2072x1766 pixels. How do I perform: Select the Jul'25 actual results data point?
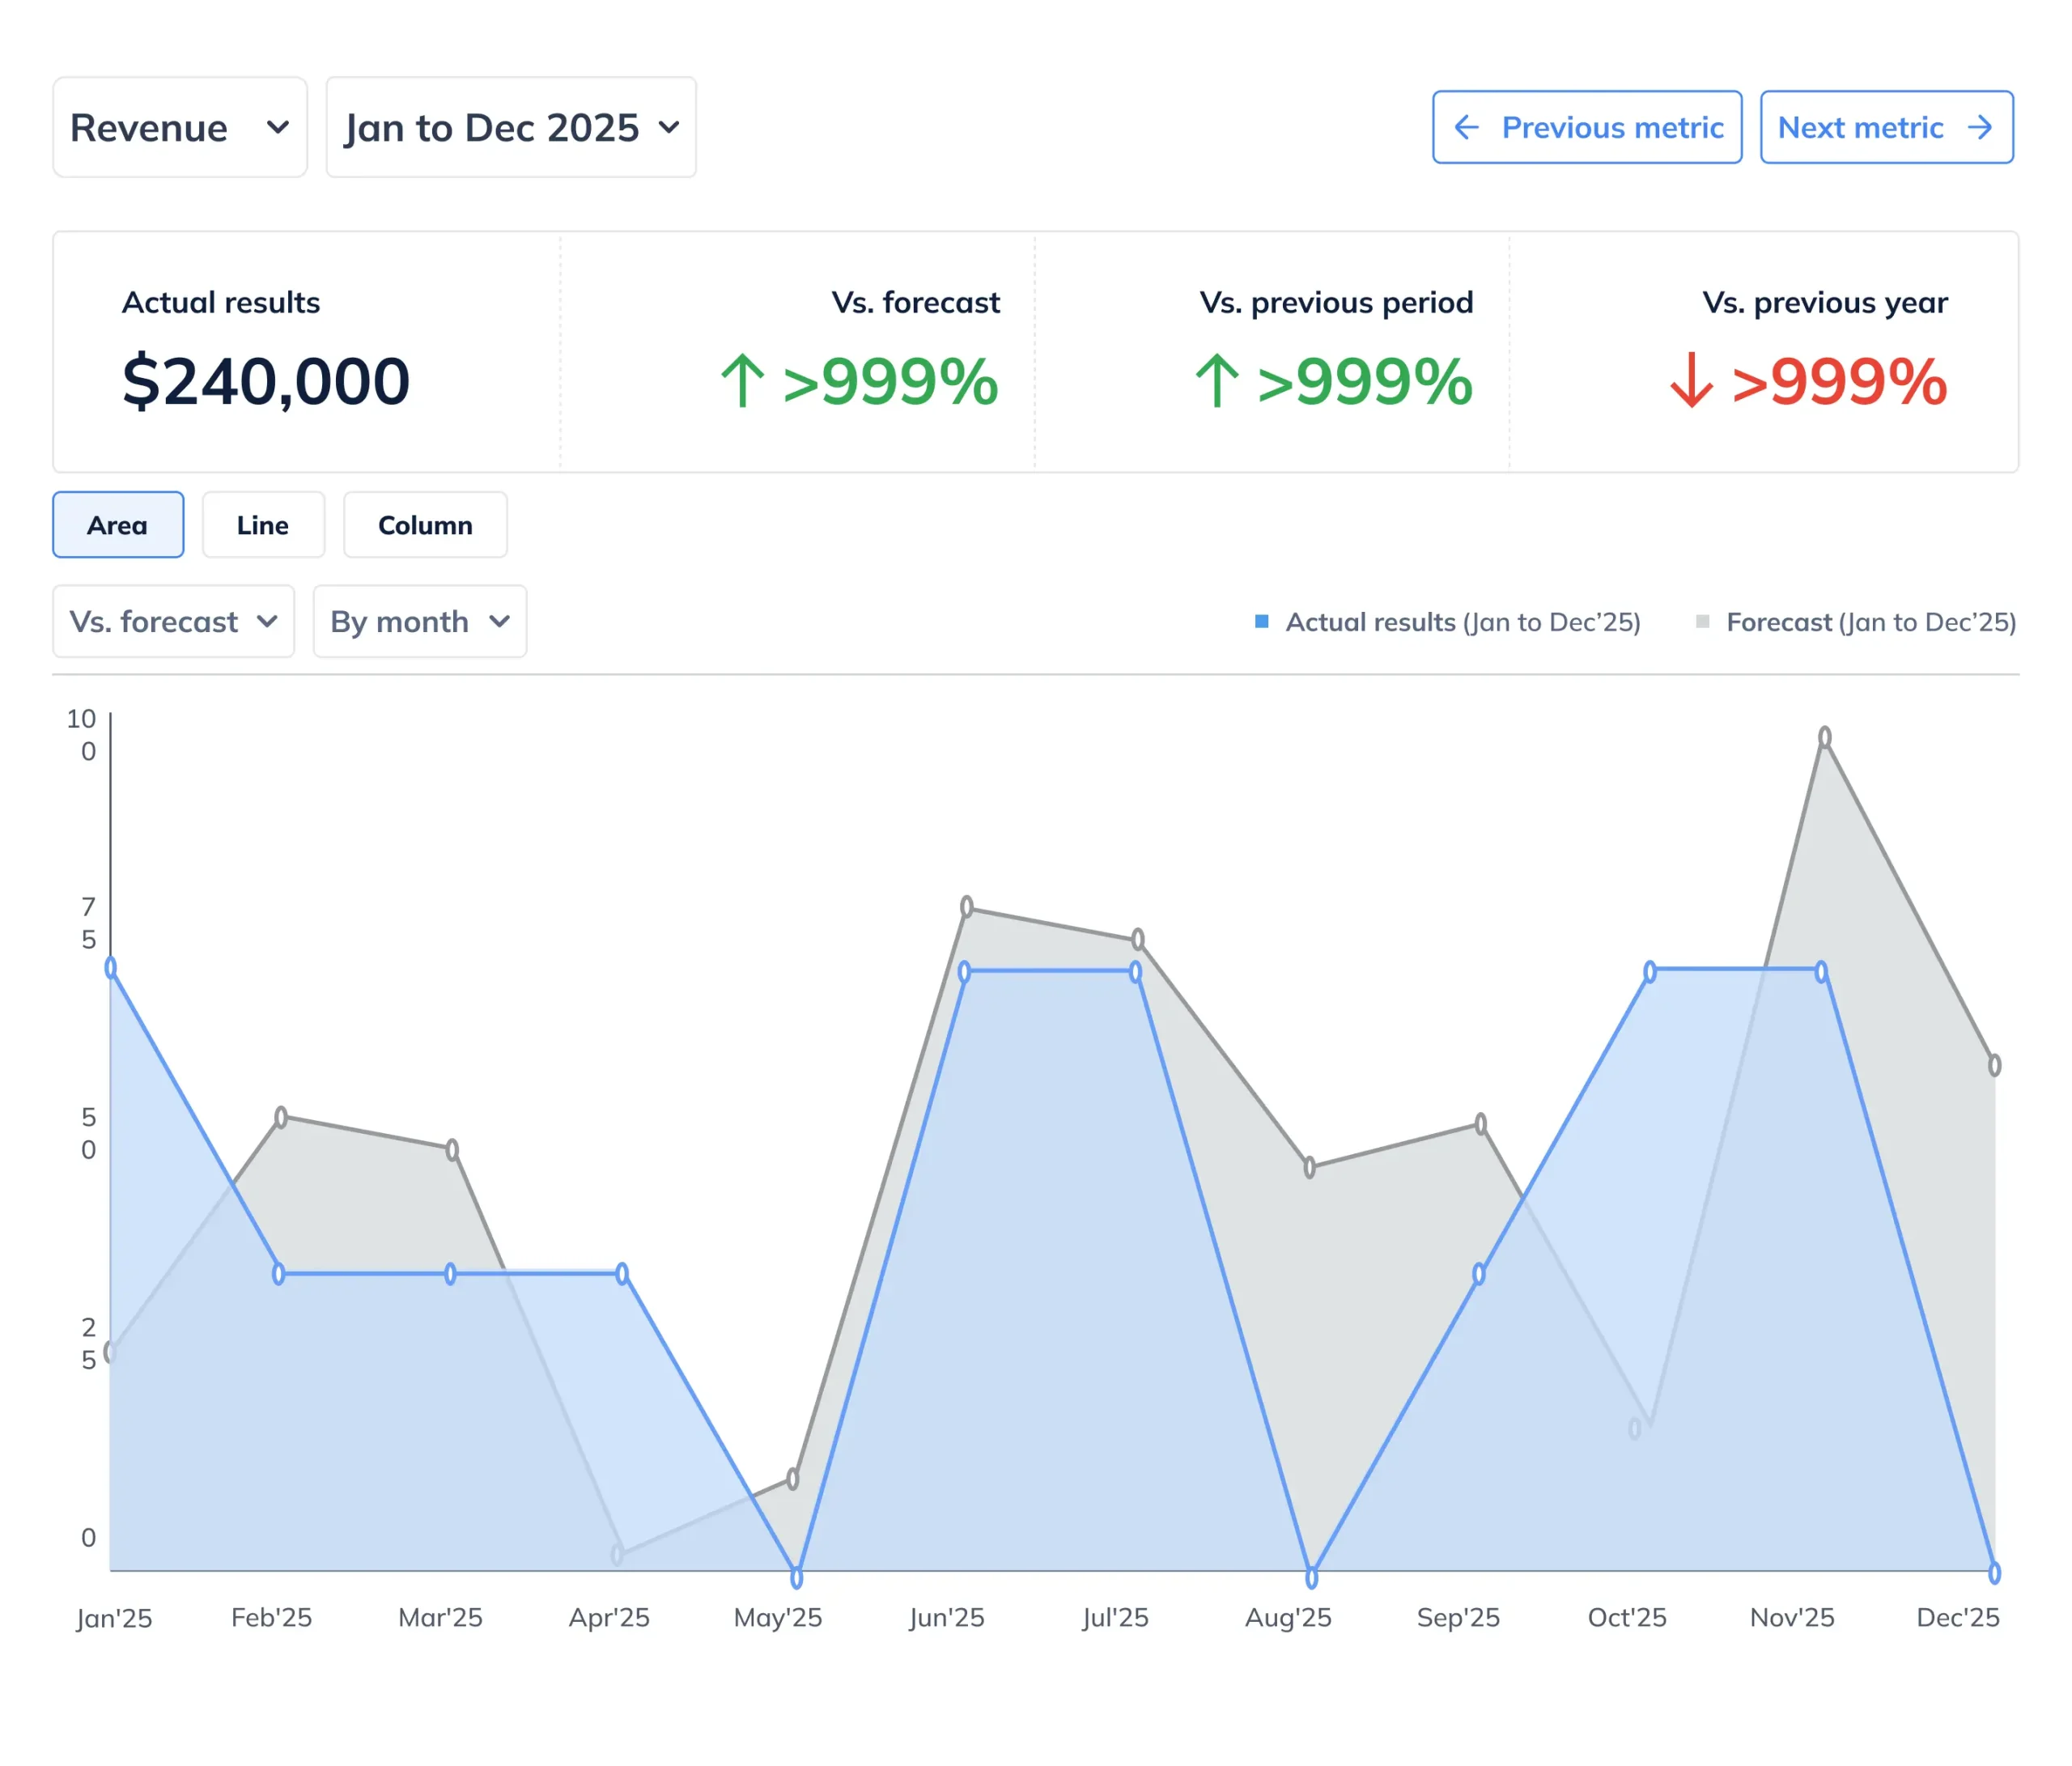(x=1135, y=972)
